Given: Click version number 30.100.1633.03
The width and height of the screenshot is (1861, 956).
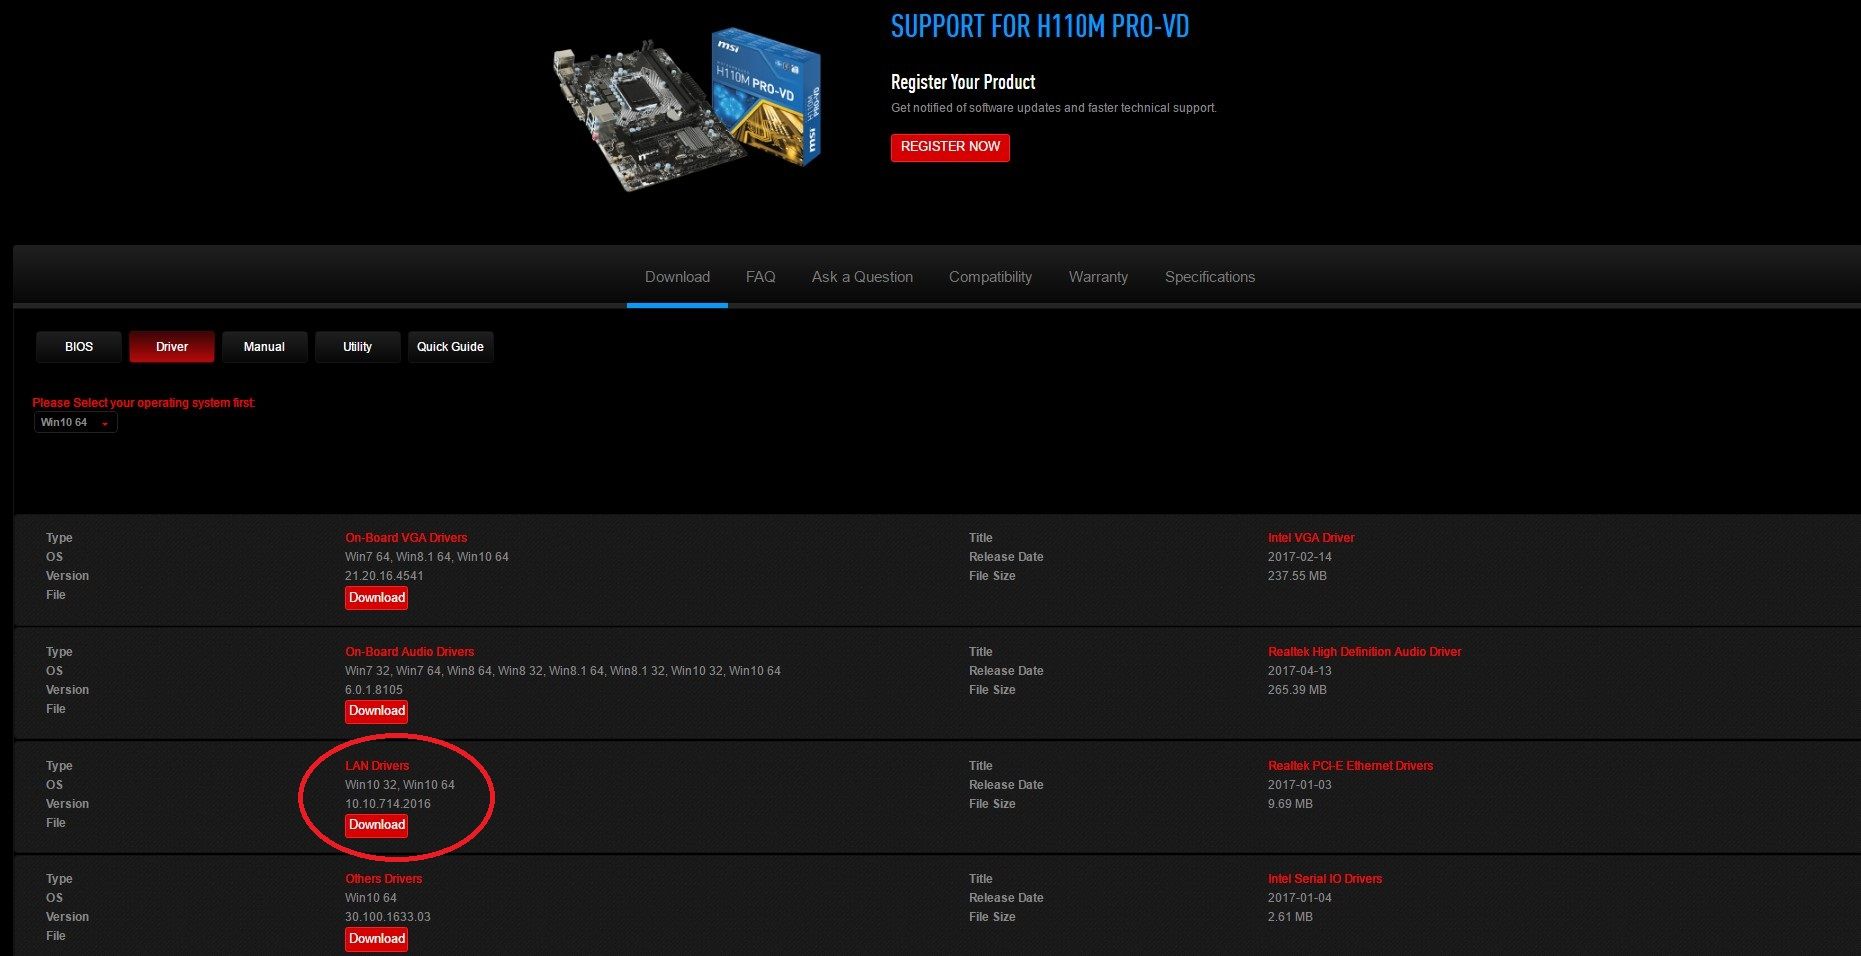Looking at the screenshot, I should click(388, 917).
